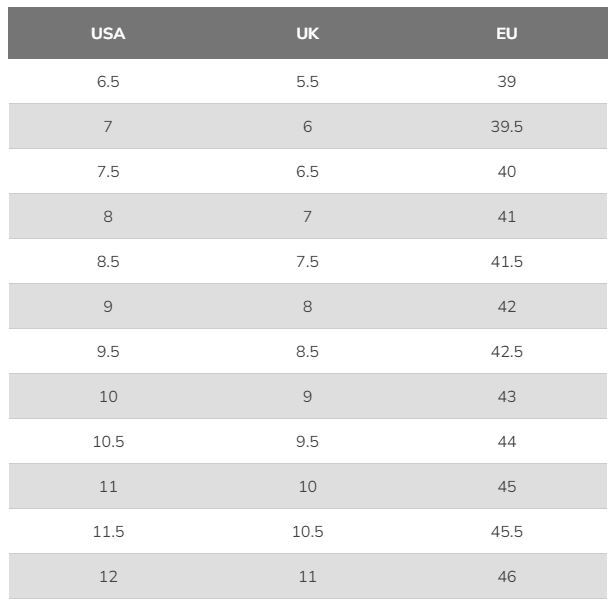The height and width of the screenshot is (608, 615).
Task: Click the EU size 41 cell
Action: coord(507,216)
